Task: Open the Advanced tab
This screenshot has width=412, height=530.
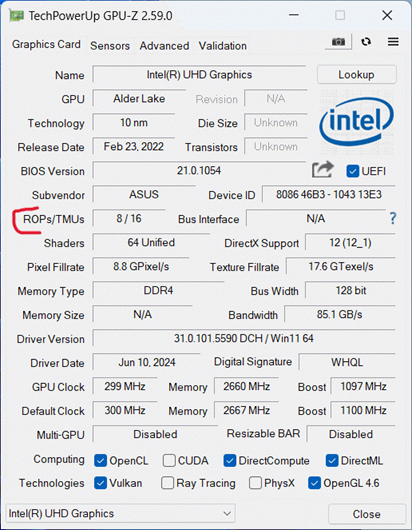Action: point(164,46)
